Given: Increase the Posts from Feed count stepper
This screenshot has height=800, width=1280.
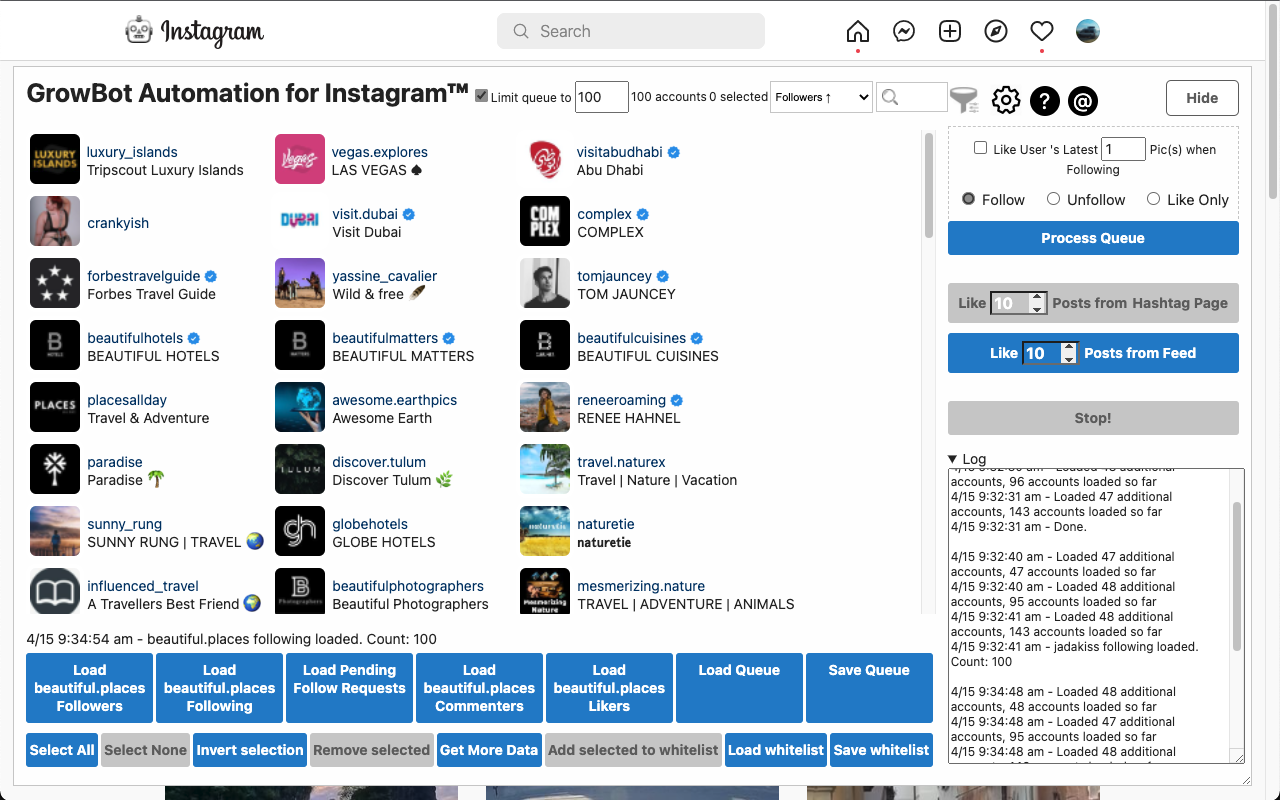Looking at the screenshot, I should pyautogui.click(x=1069, y=347).
